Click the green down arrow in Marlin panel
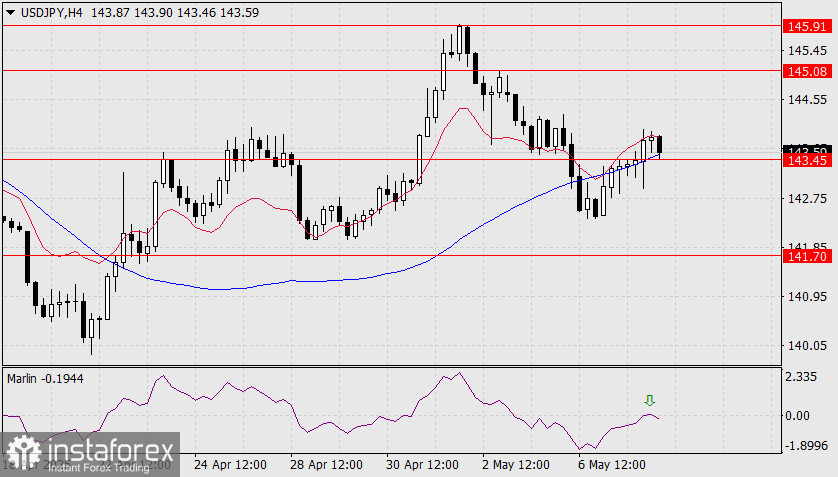Image resolution: width=838 pixels, height=477 pixels. pos(649,401)
